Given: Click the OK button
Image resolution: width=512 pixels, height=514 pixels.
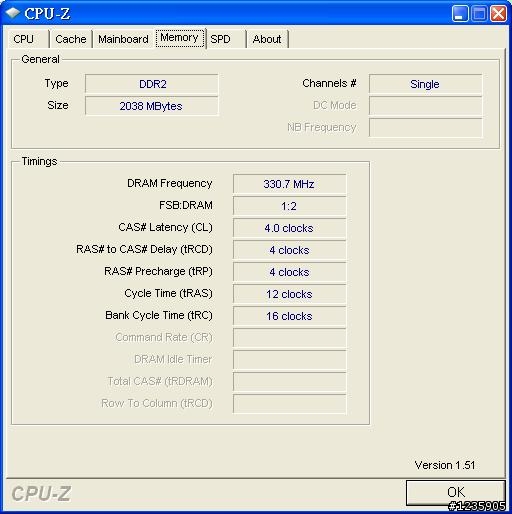Looking at the screenshot, I should pos(456,492).
